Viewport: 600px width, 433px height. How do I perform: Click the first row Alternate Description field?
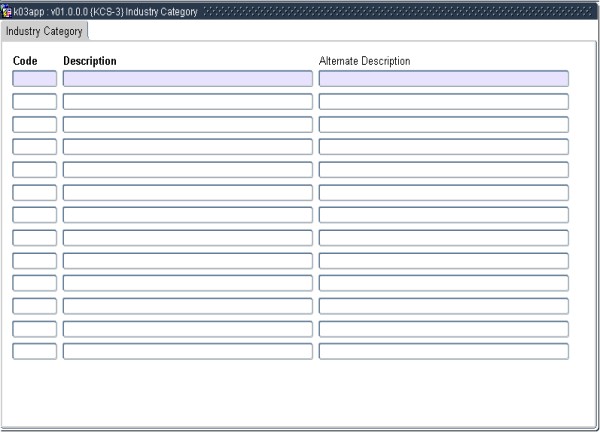(443, 78)
